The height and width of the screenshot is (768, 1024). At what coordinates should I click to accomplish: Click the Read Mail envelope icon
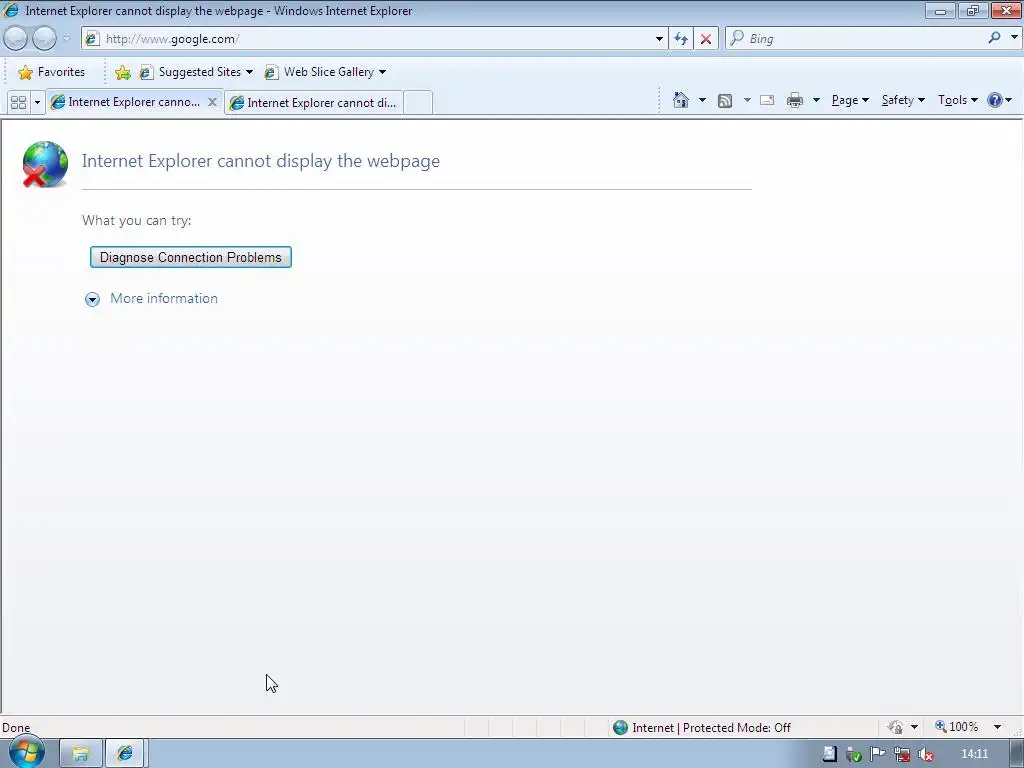(767, 100)
